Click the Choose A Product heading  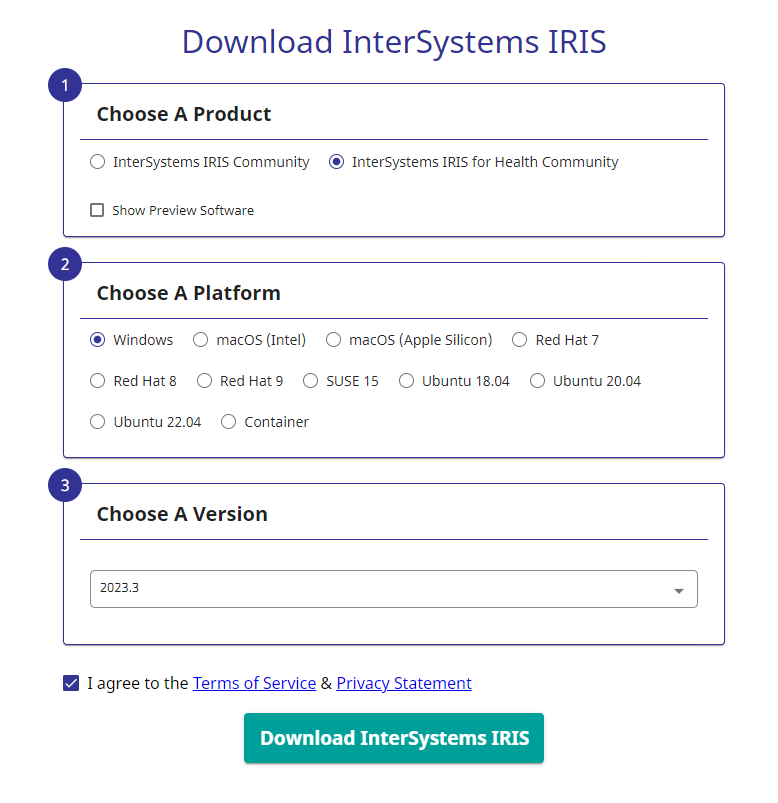pos(184,114)
